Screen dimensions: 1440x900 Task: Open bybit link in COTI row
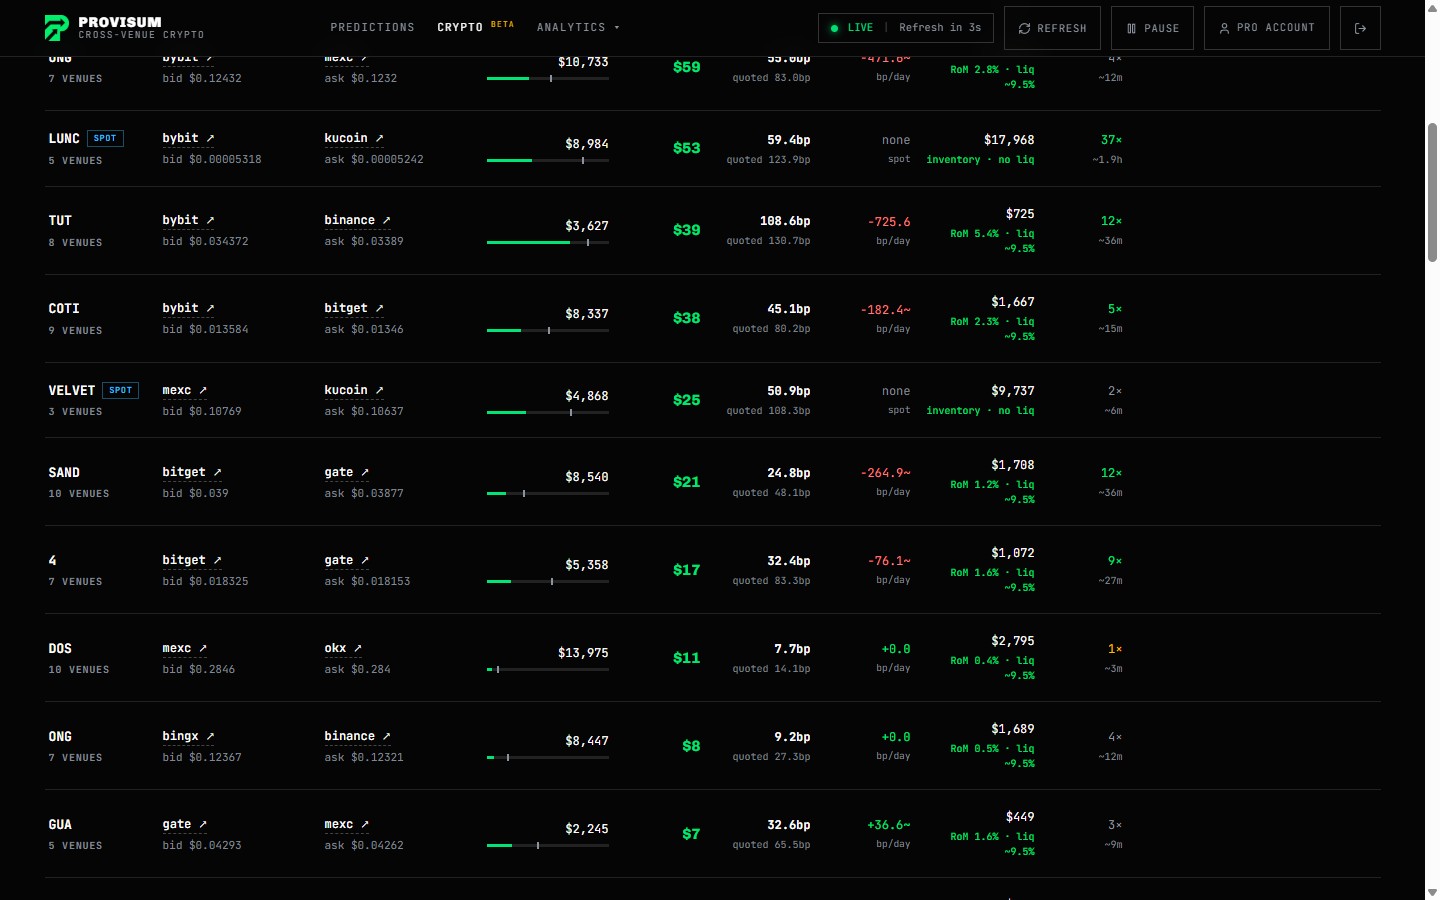click(188, 308)
